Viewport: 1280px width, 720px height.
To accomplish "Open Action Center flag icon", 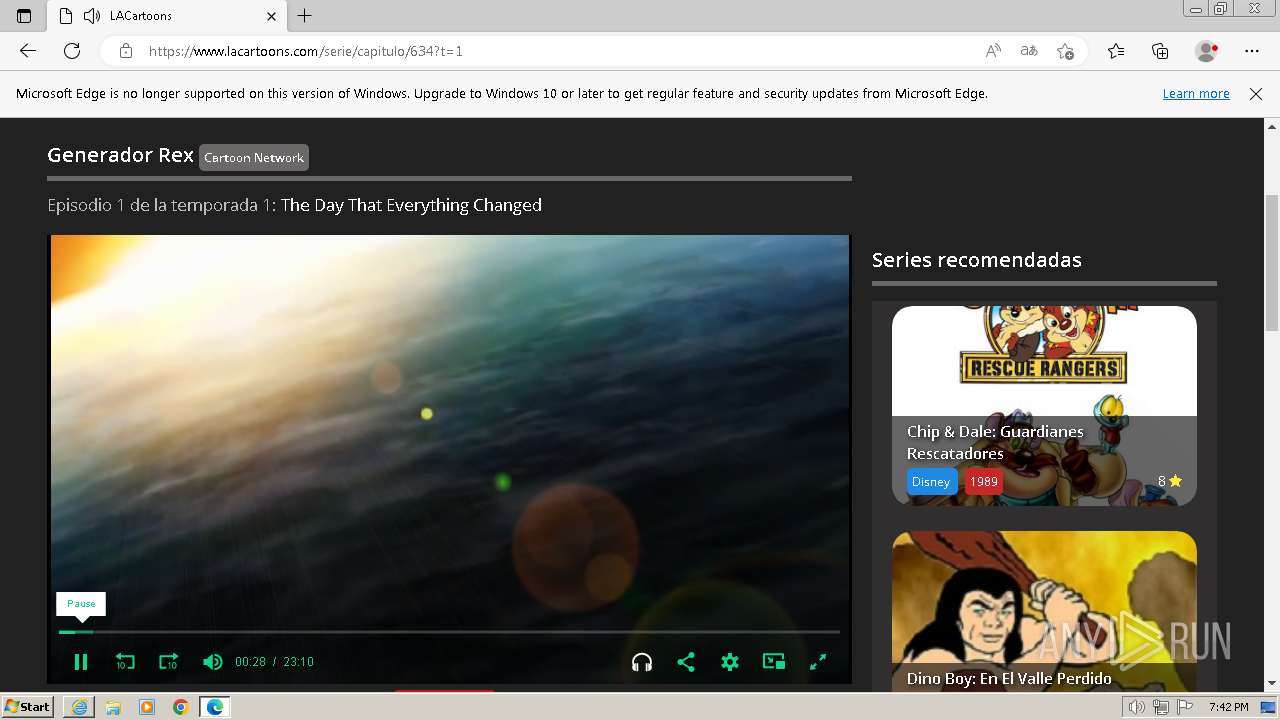I will (1185, 707).
